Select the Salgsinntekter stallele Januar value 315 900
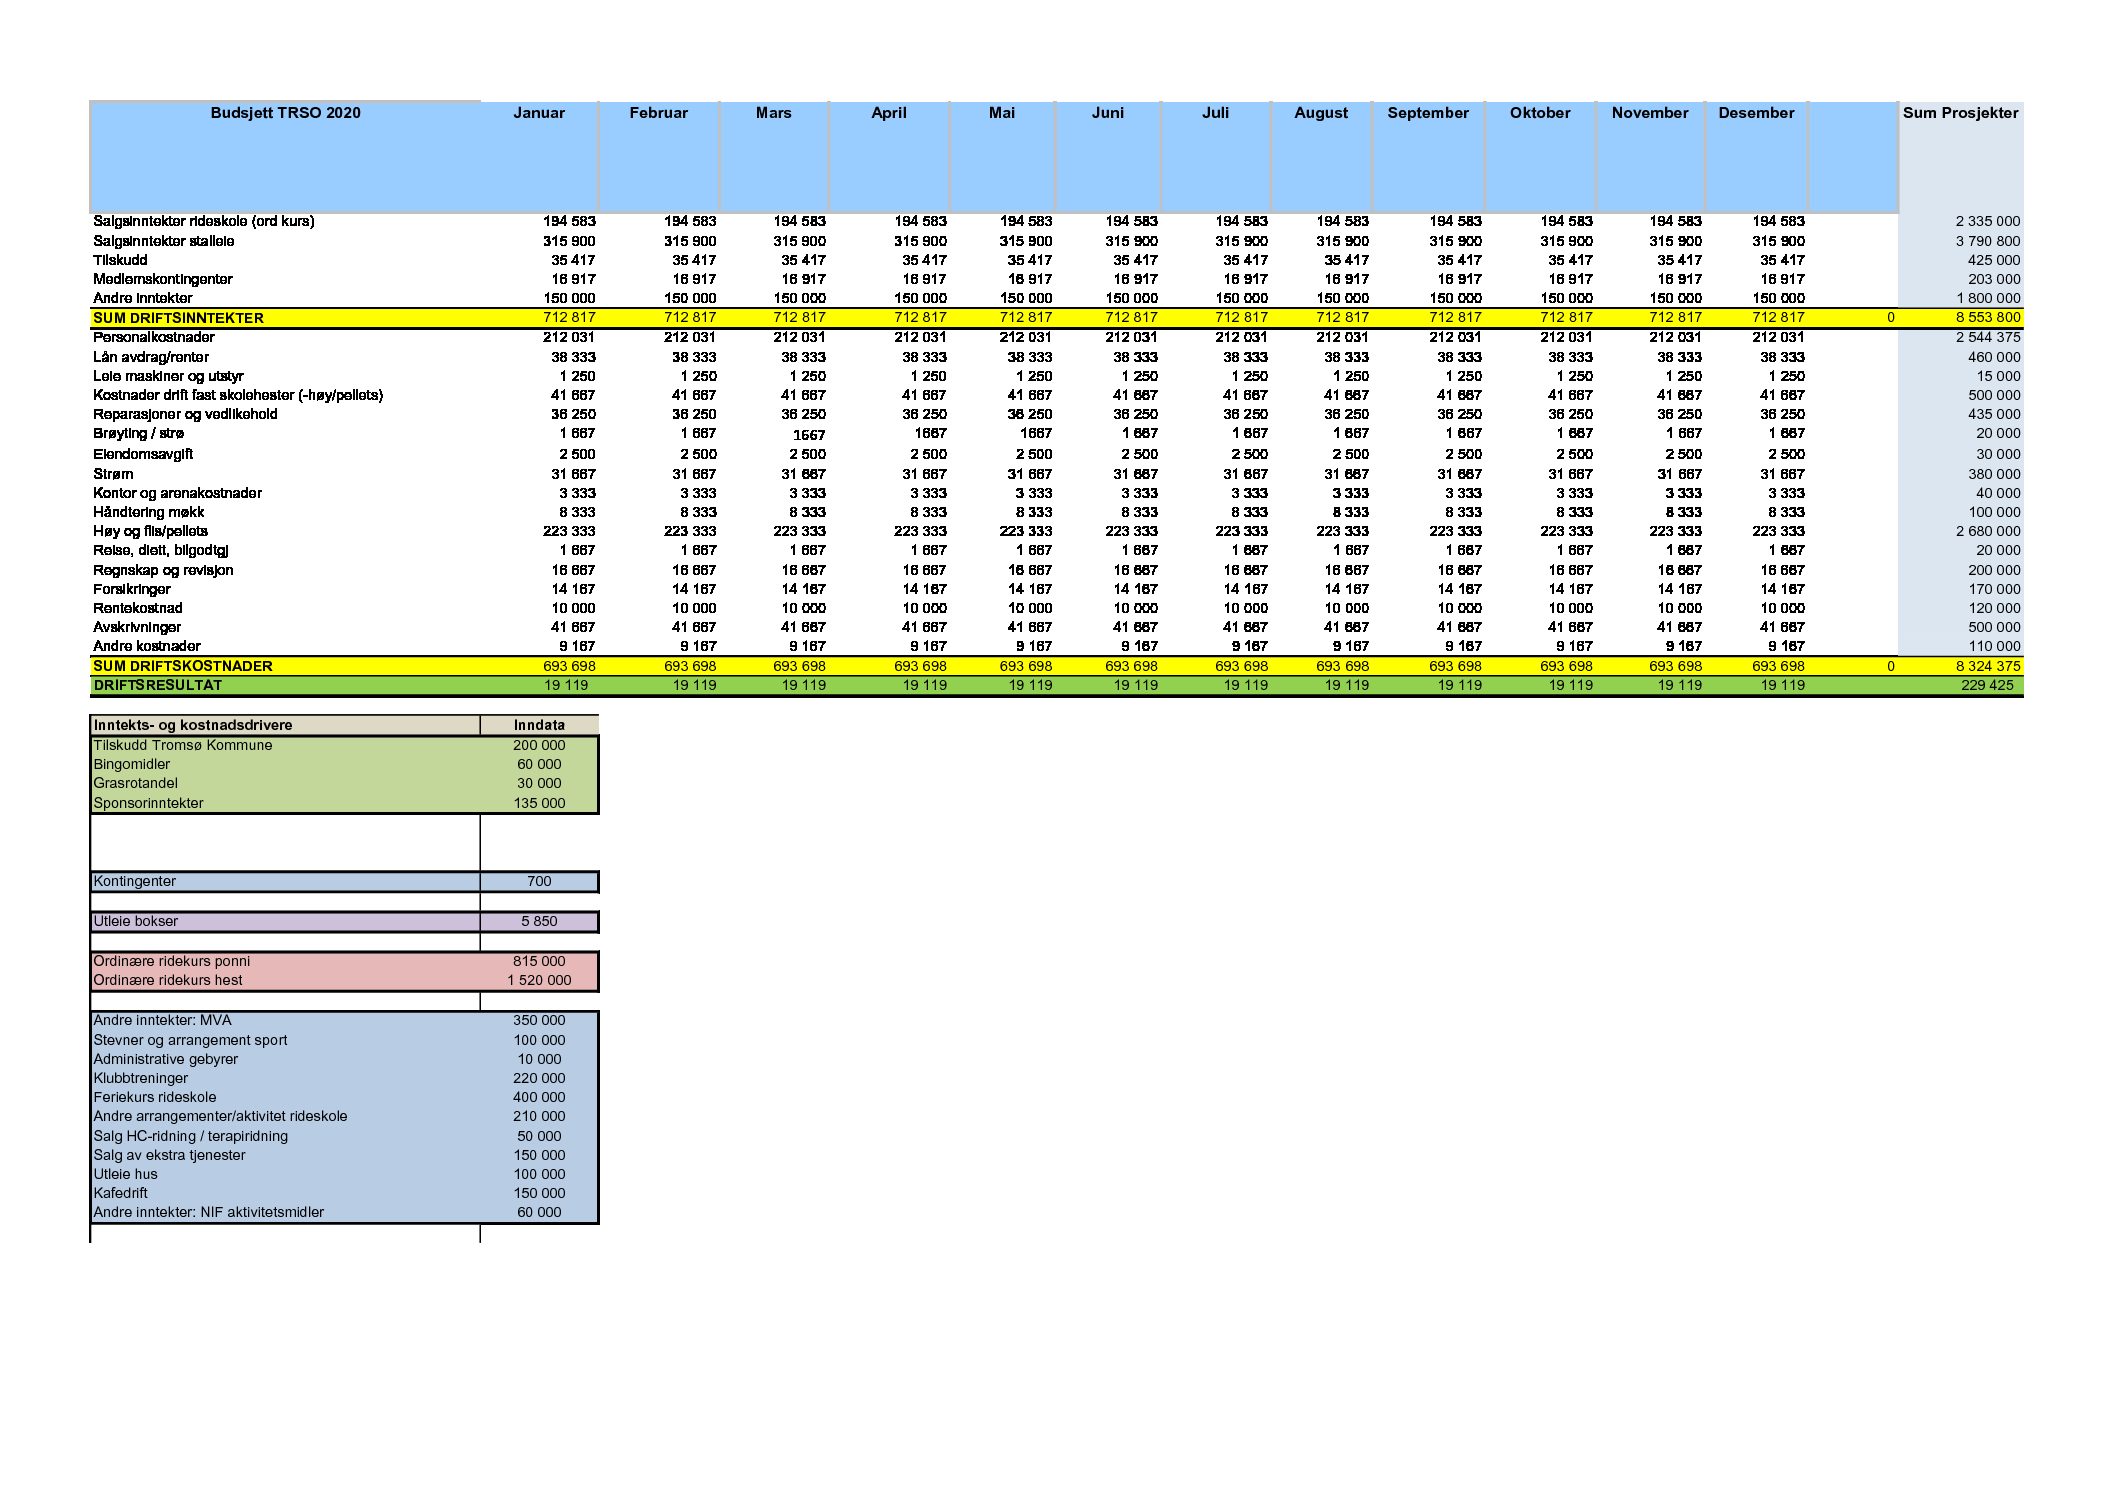 coord(568,241)
